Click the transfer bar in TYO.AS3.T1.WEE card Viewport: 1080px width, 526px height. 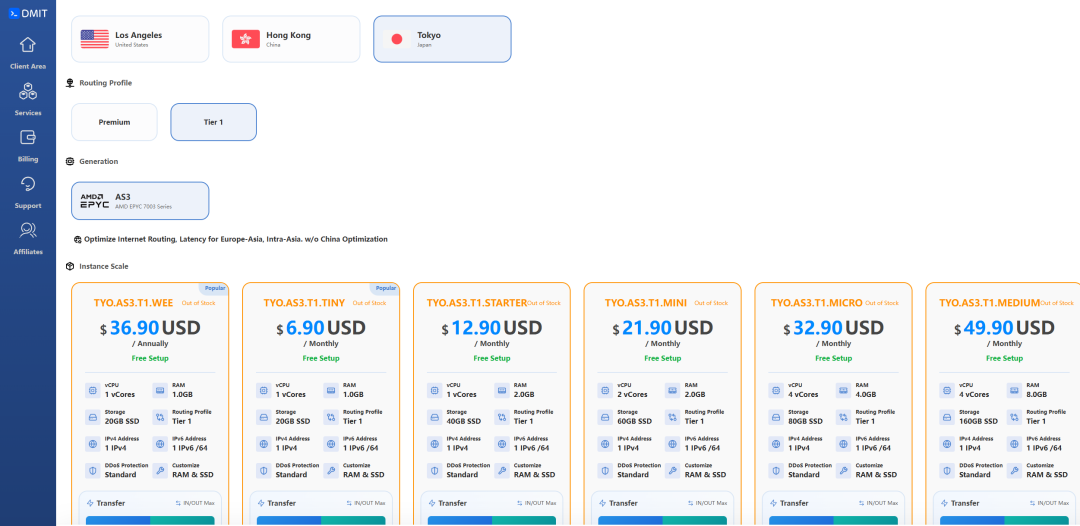[150, 520]
